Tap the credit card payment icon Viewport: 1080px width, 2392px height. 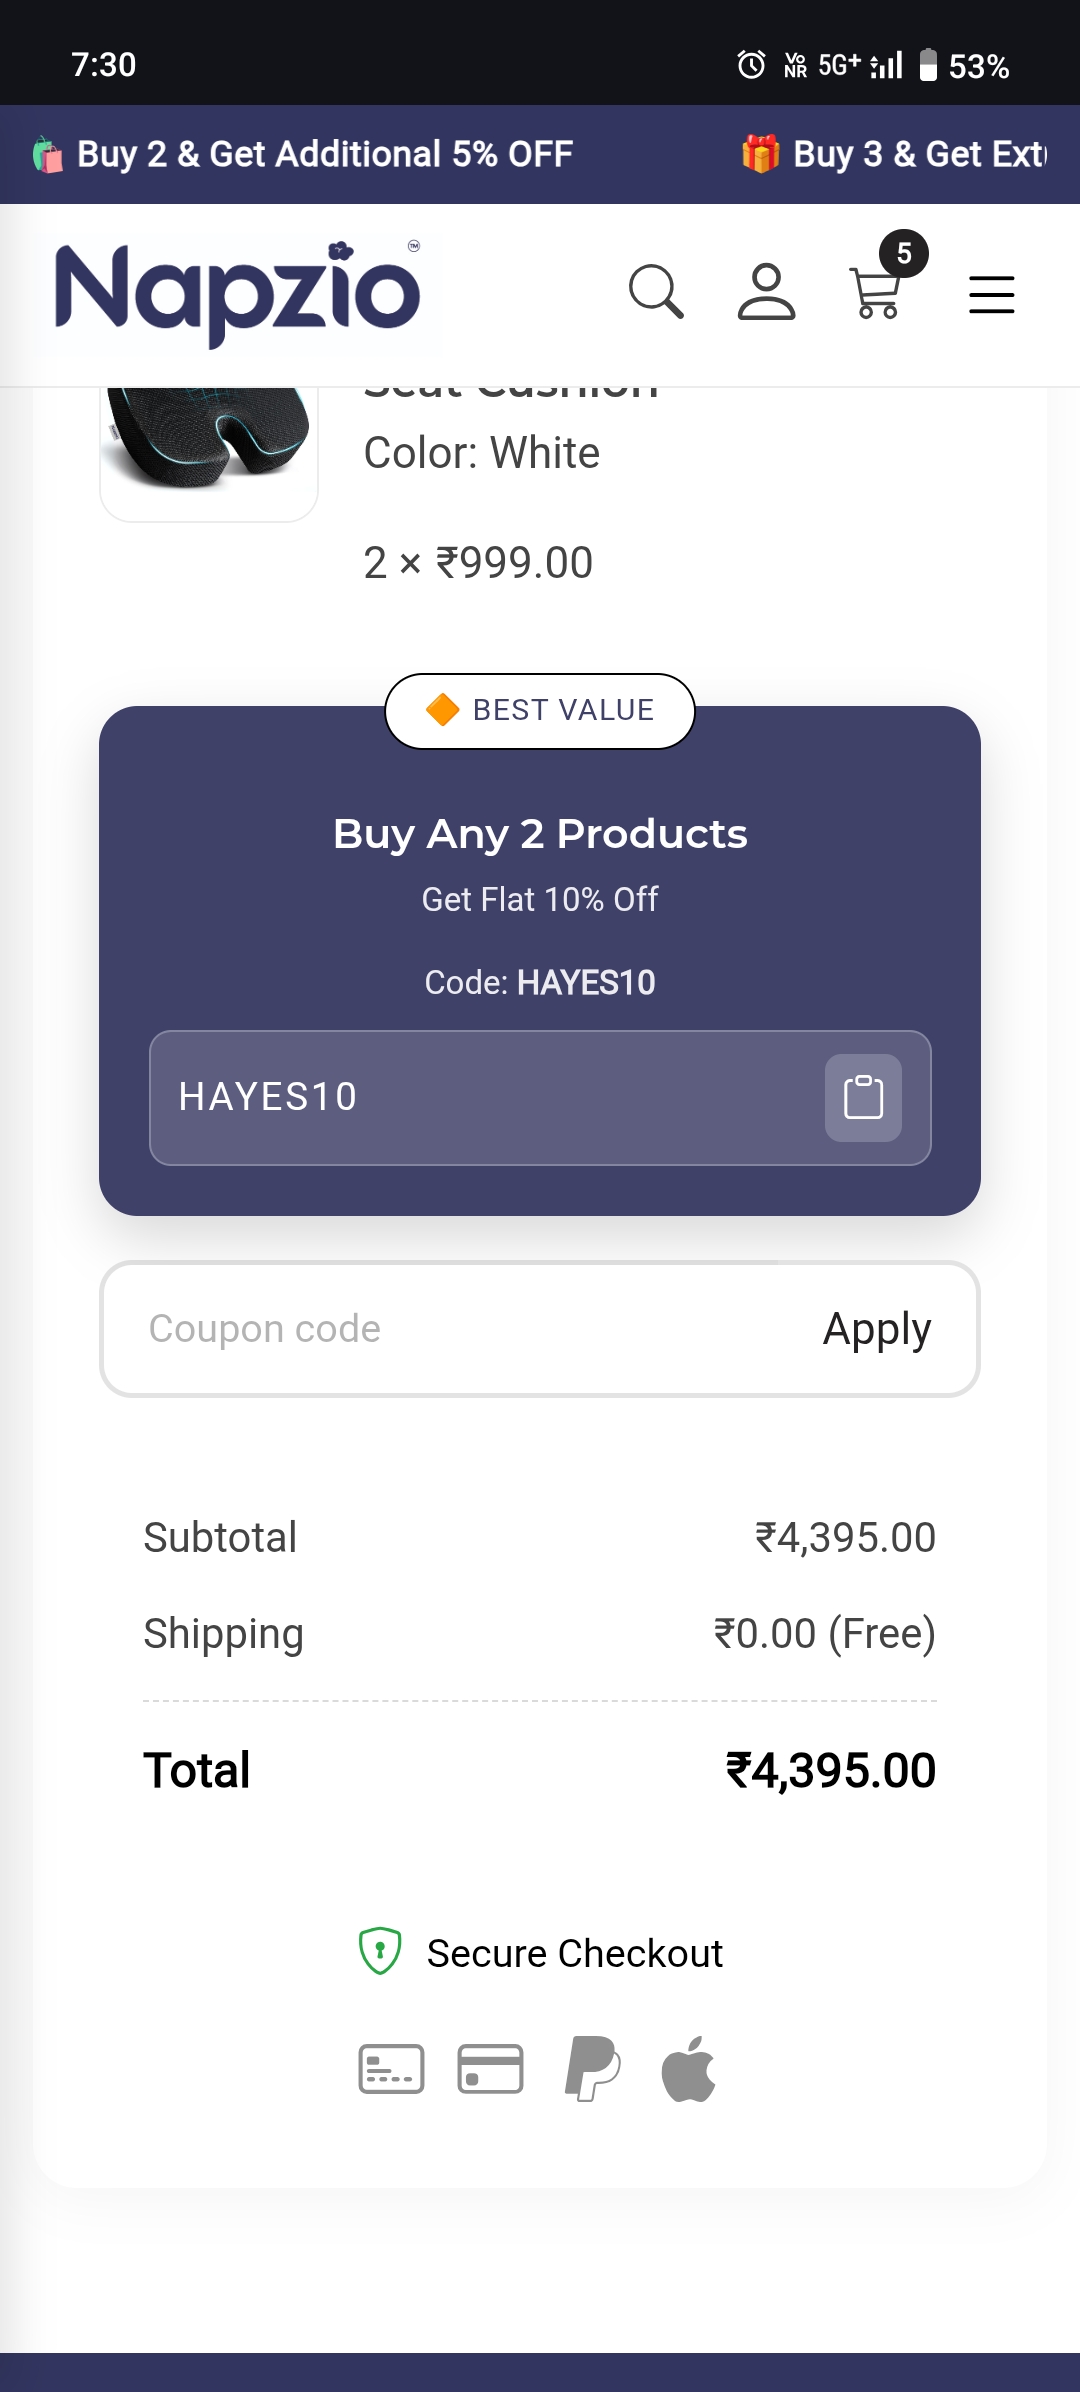(490, 2069)
